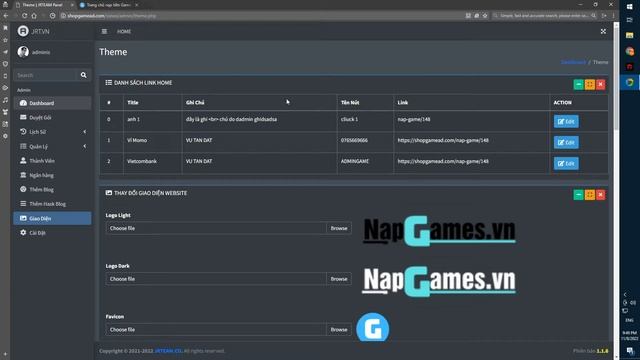Open Ngân hàng sidebar item

pyautogui.click(x=52, y=175)
